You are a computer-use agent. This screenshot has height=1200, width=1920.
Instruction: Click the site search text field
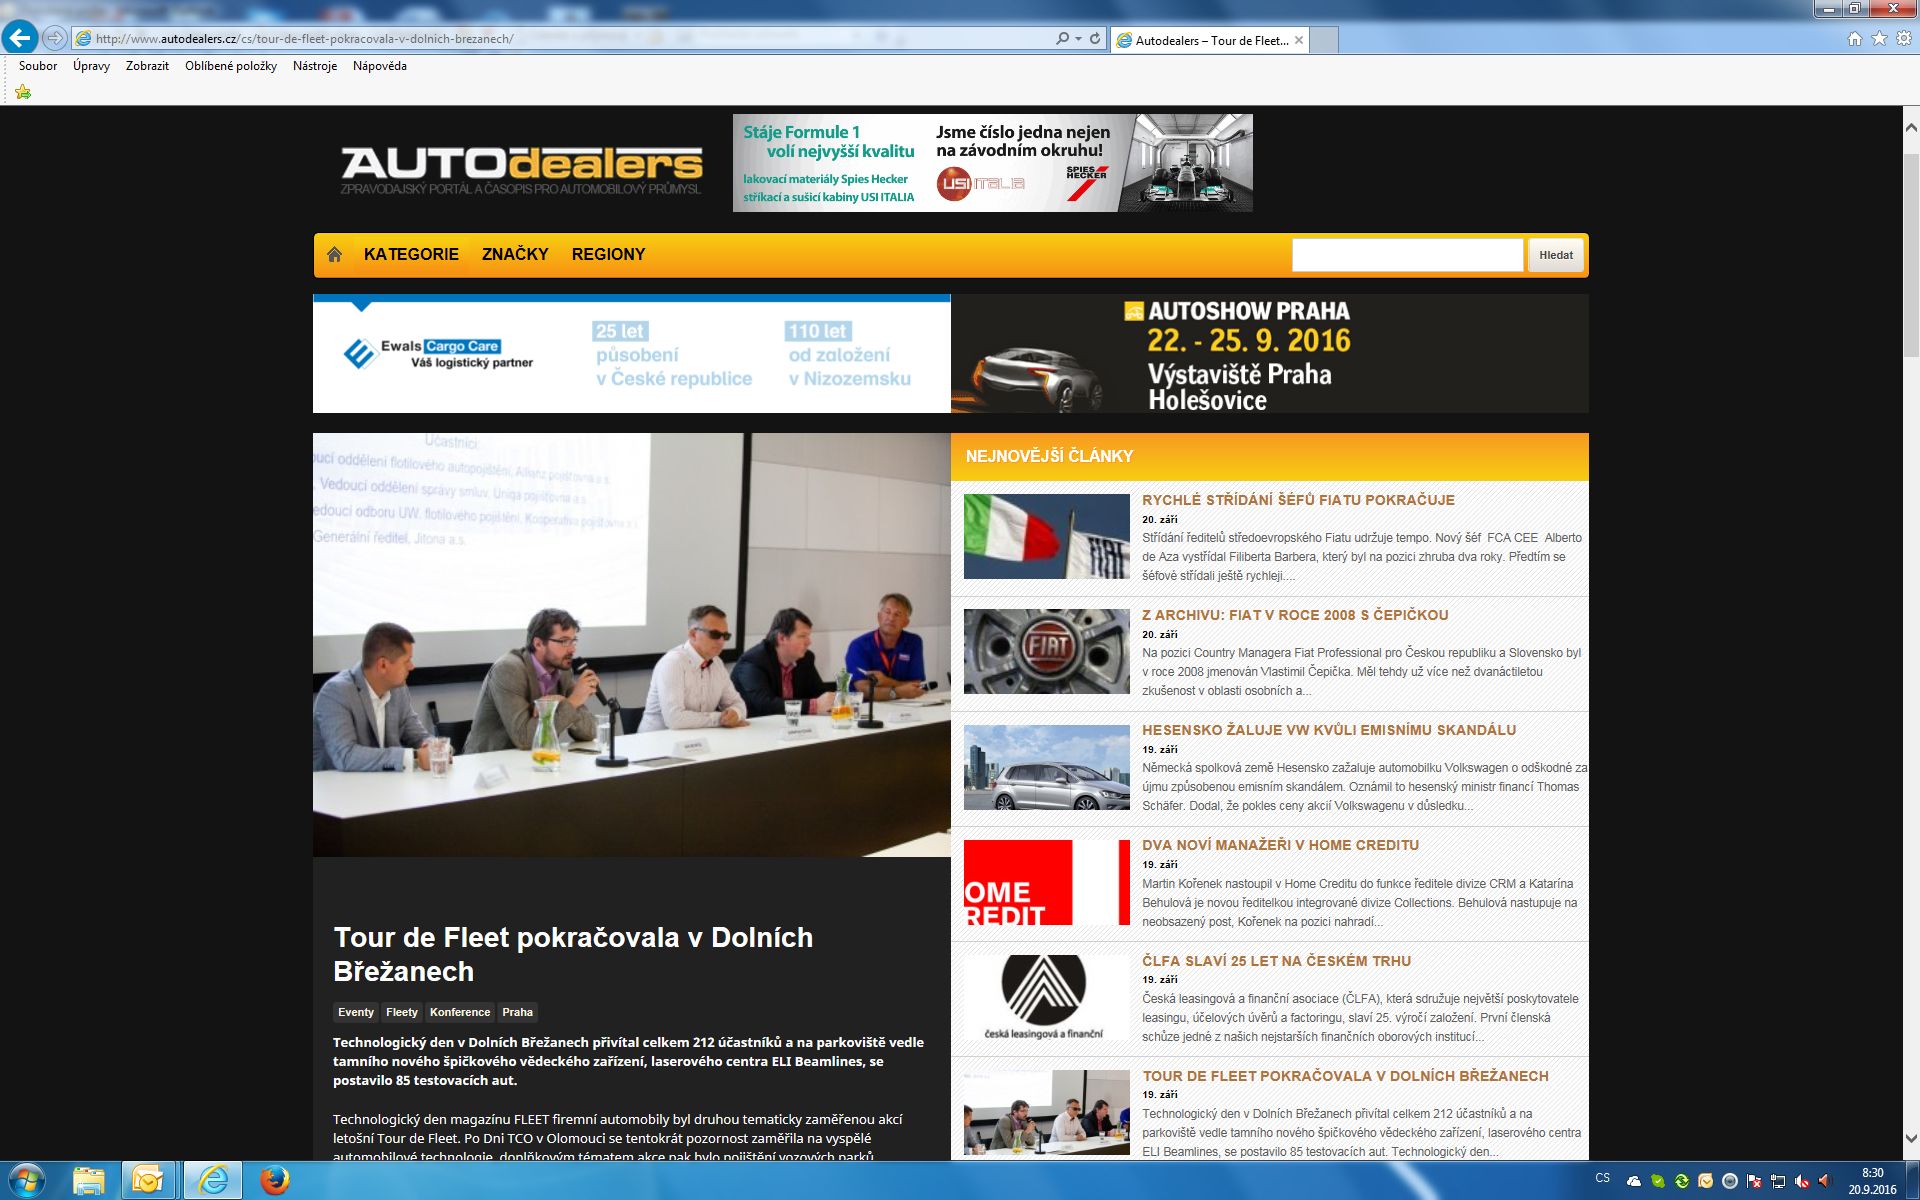[x=1407, y=255]
